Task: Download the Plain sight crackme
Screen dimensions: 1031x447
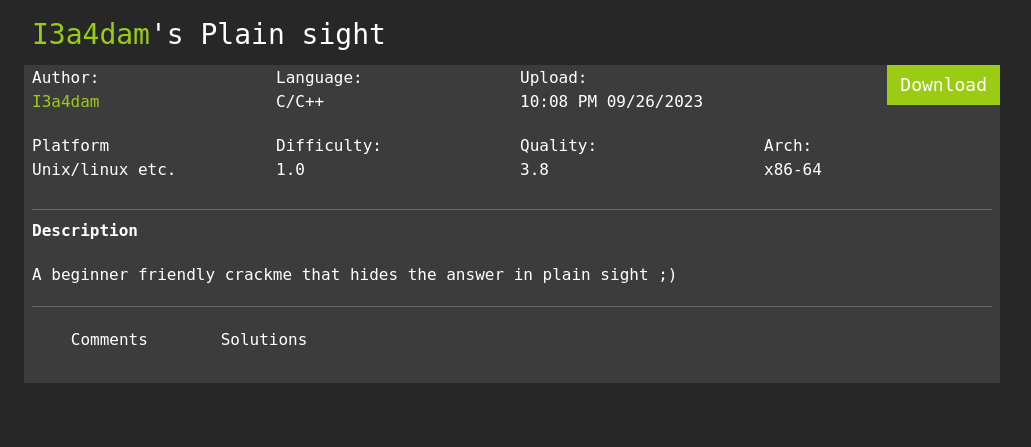Action: [943, 85]
